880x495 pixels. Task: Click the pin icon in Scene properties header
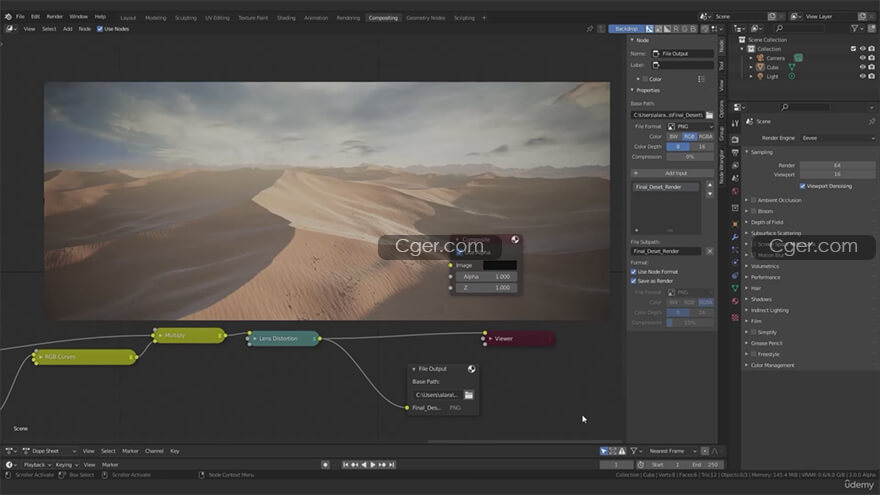click(x=872, y=121)
